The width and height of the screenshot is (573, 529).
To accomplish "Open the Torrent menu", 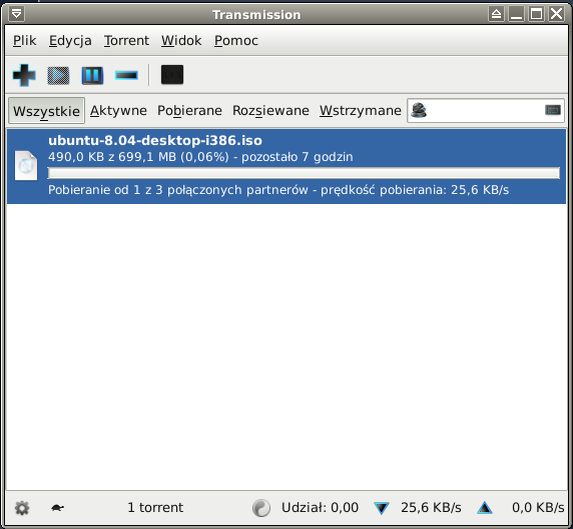I will pos(126,41).
